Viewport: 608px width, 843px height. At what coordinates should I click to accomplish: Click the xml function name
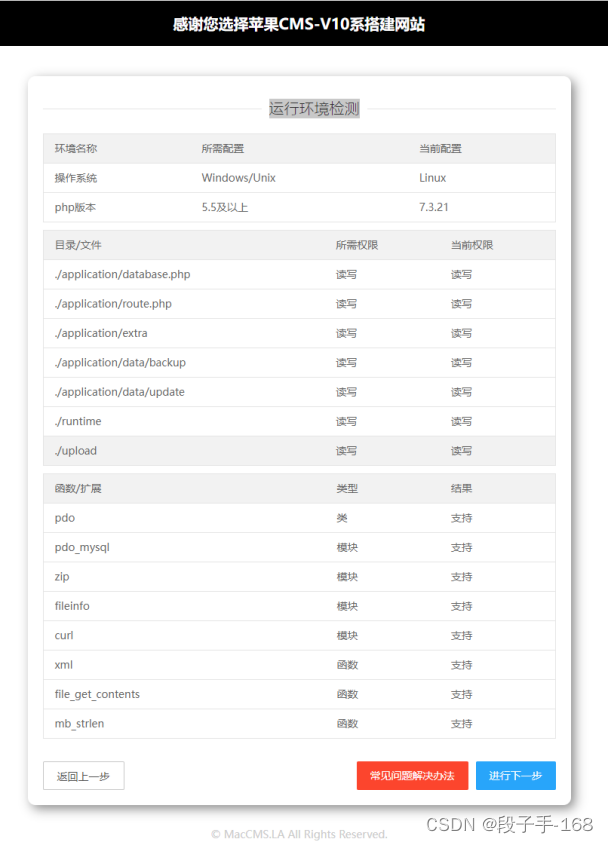point(63,665)
